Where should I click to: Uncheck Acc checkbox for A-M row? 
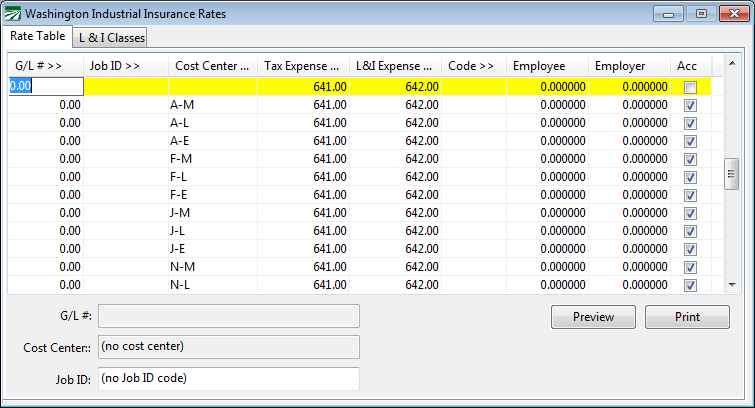(x=690, y=105)
